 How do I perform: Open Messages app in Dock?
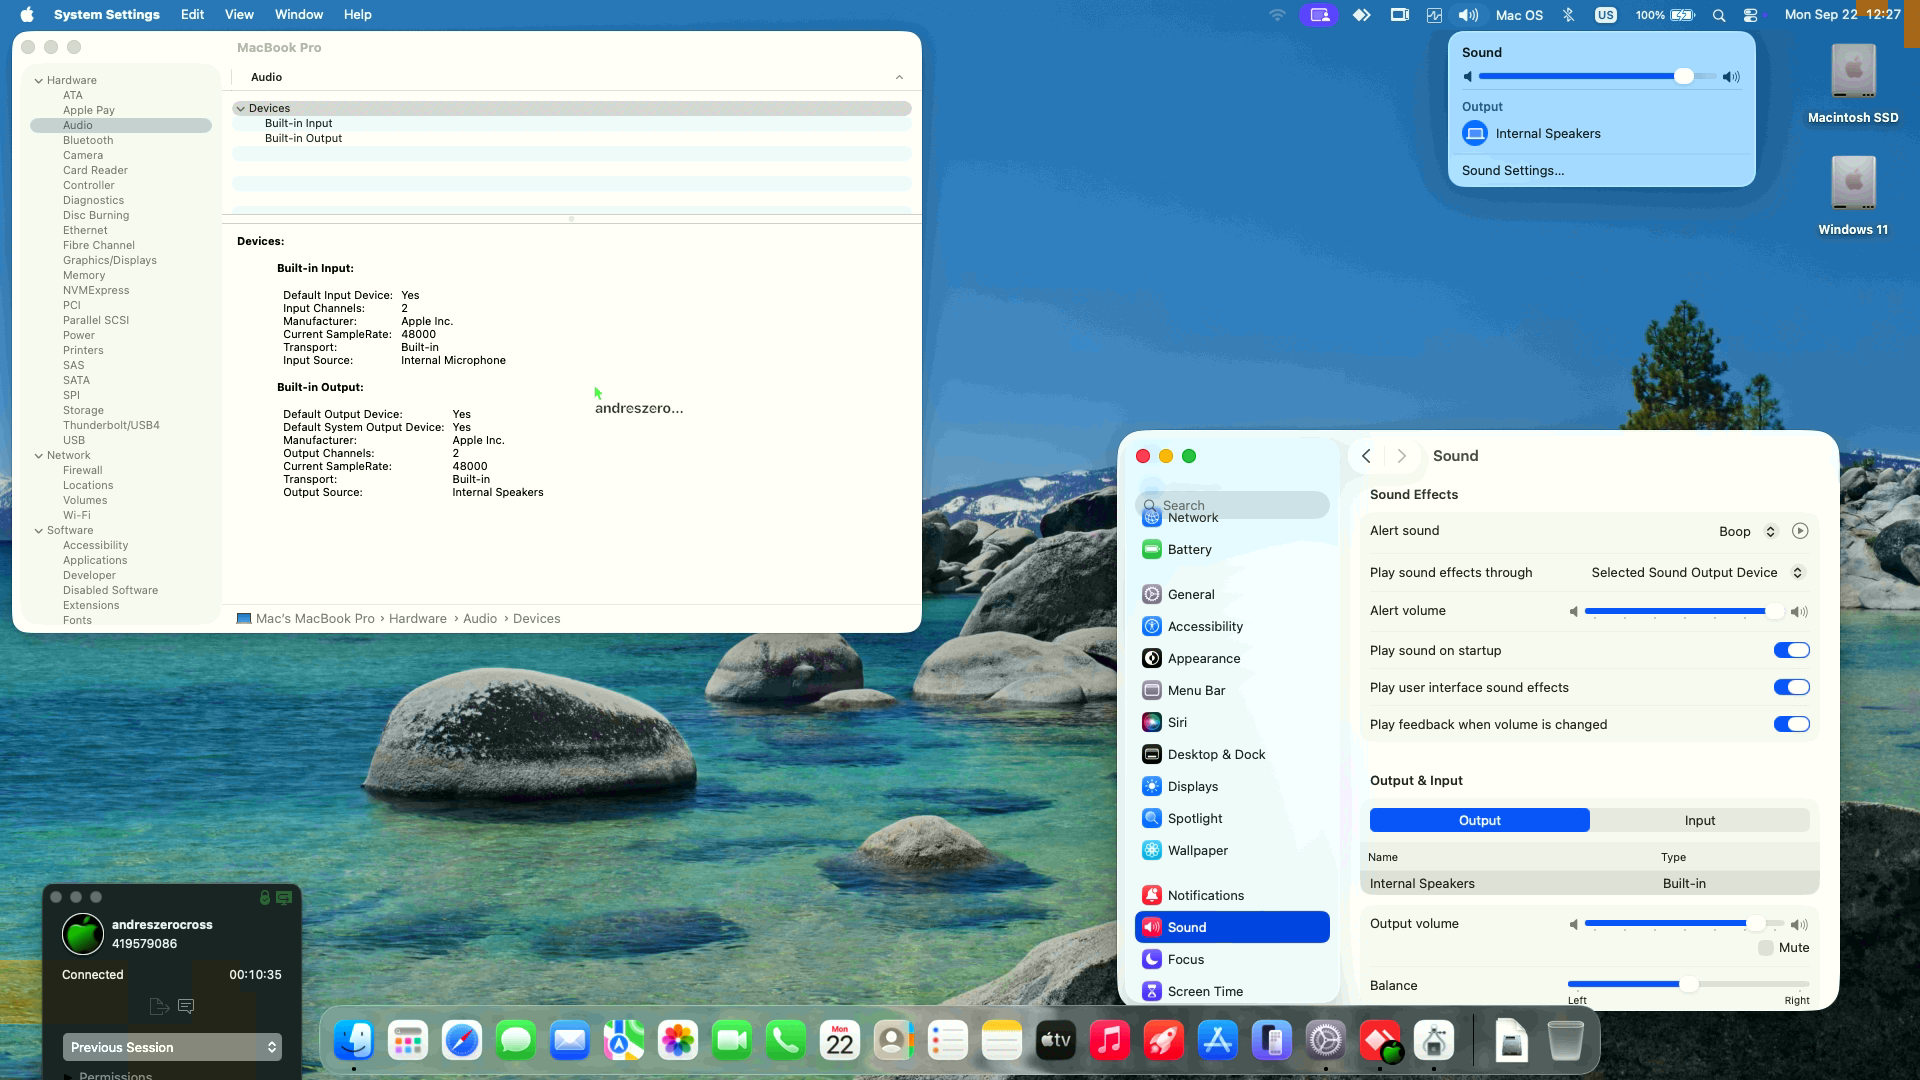coord(516,1041)
